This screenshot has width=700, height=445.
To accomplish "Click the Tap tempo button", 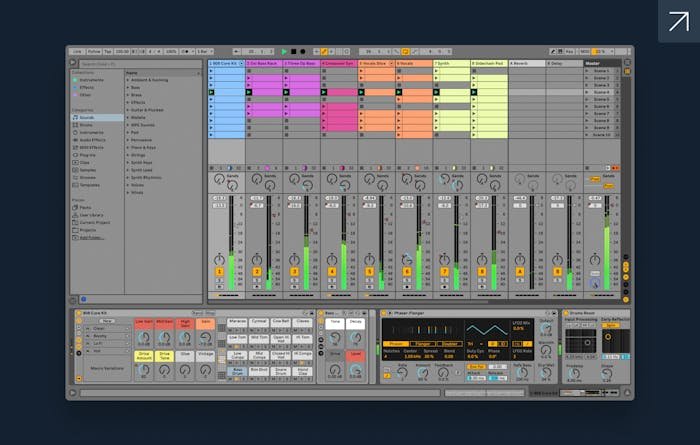I will pos(106,51).
